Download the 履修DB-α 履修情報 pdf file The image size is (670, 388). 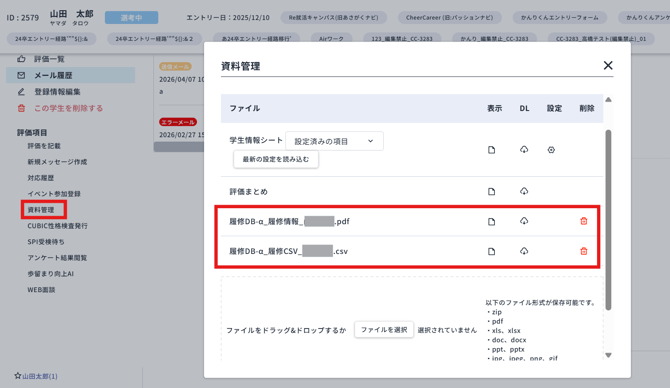coord(524,221)
